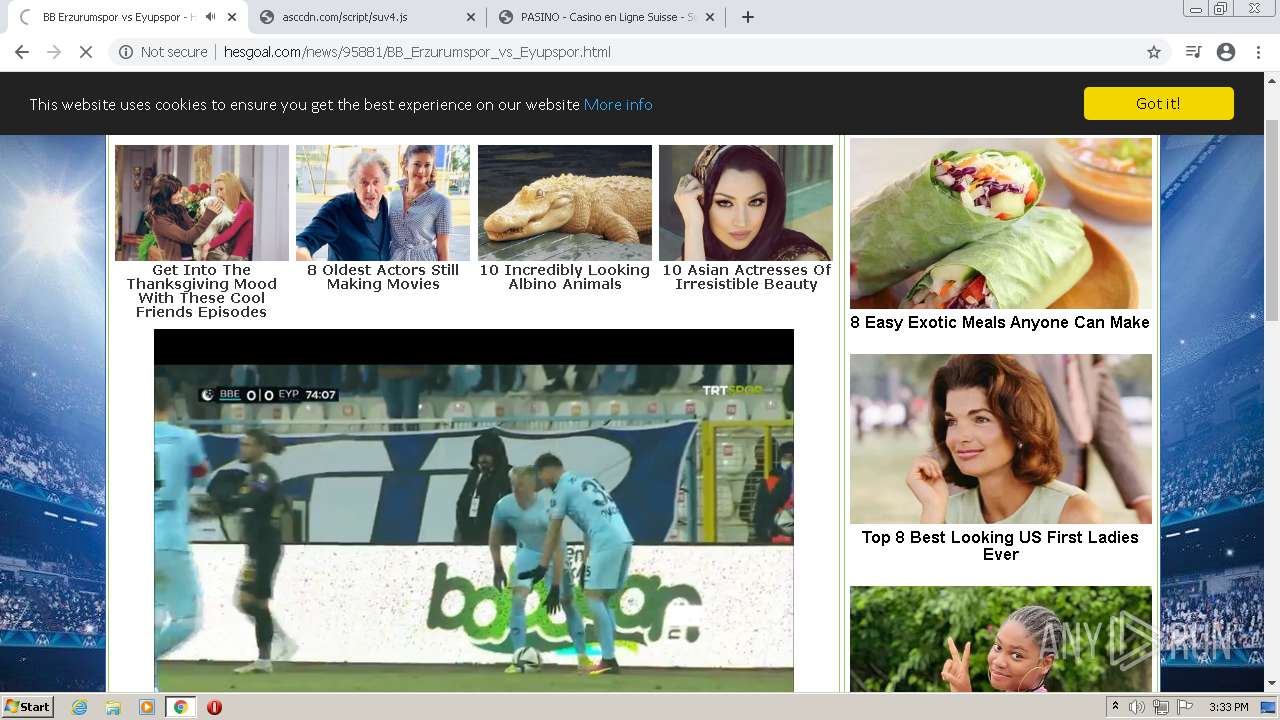The image size is (1280, 720).
Task: Show hidden system tray icons
Action: coord(1115,707)
